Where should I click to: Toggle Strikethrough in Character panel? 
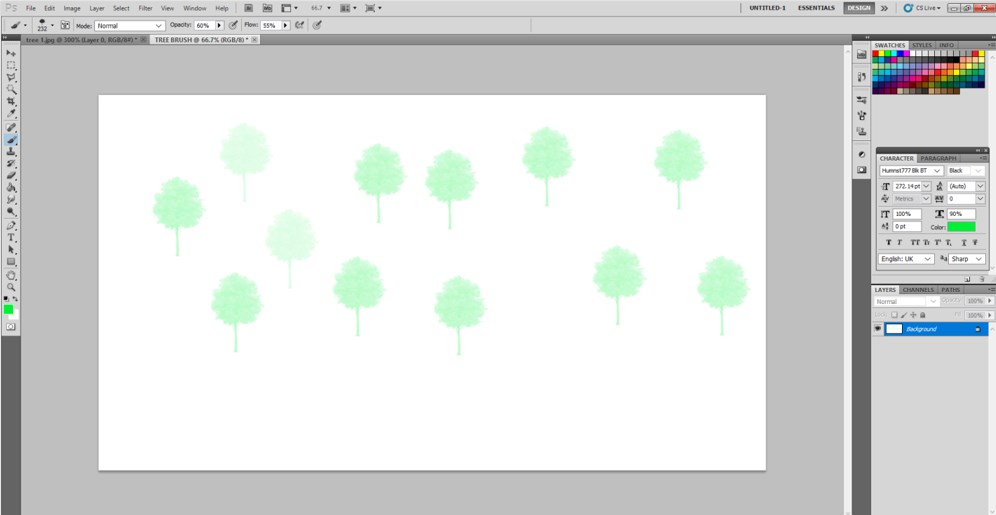975,243
